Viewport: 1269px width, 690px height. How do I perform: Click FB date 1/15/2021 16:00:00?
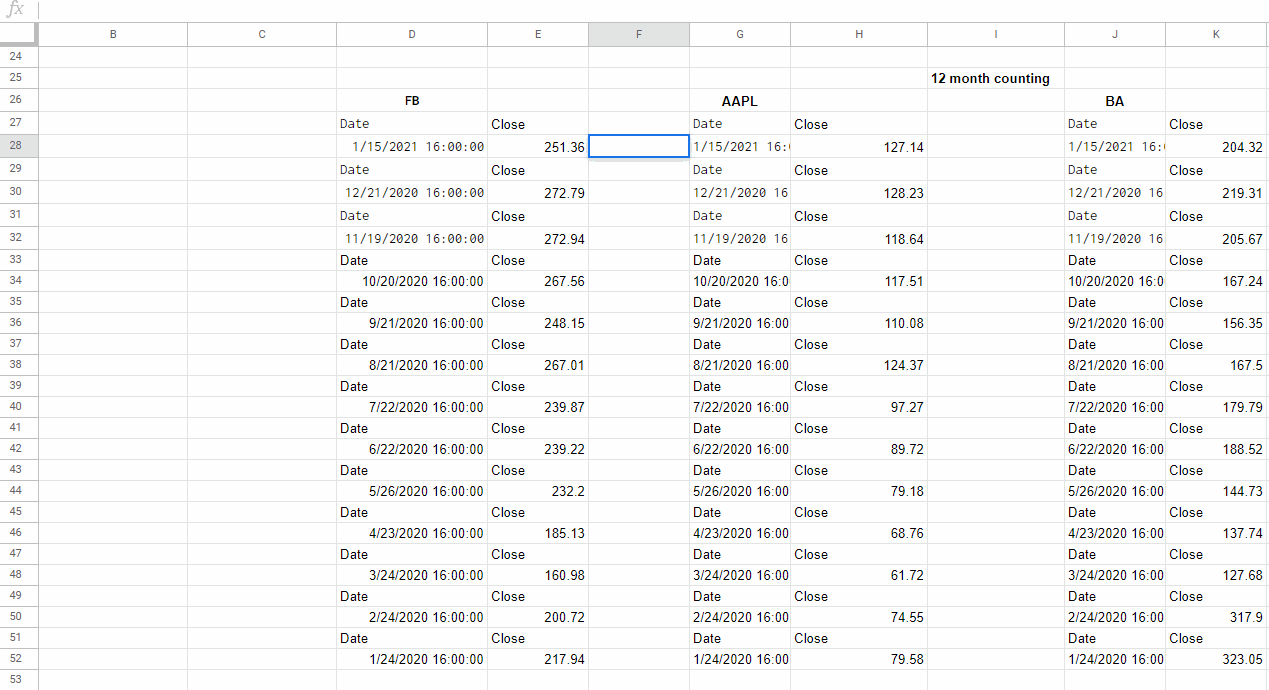(412, 147)
